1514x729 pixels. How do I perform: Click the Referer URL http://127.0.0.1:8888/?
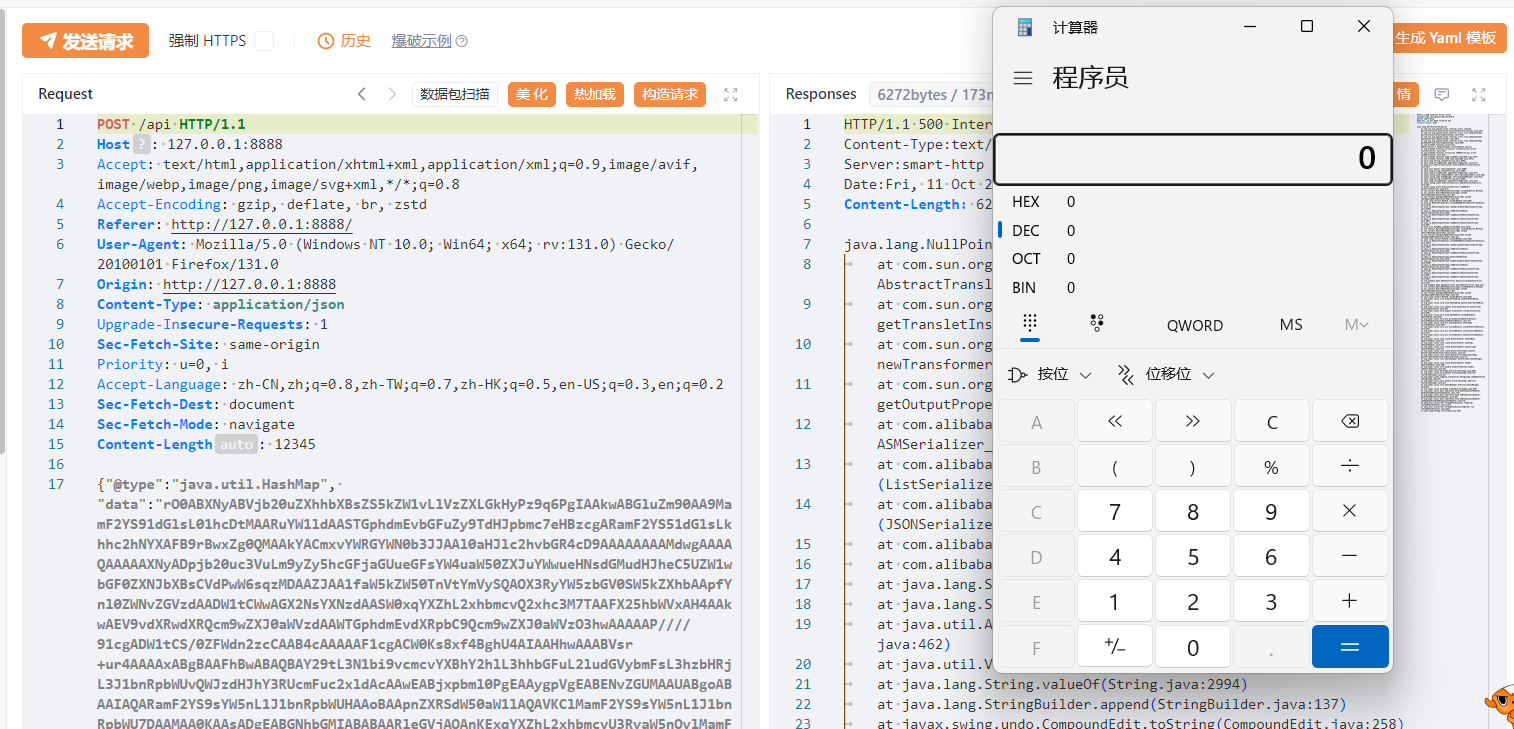(262, 224)
